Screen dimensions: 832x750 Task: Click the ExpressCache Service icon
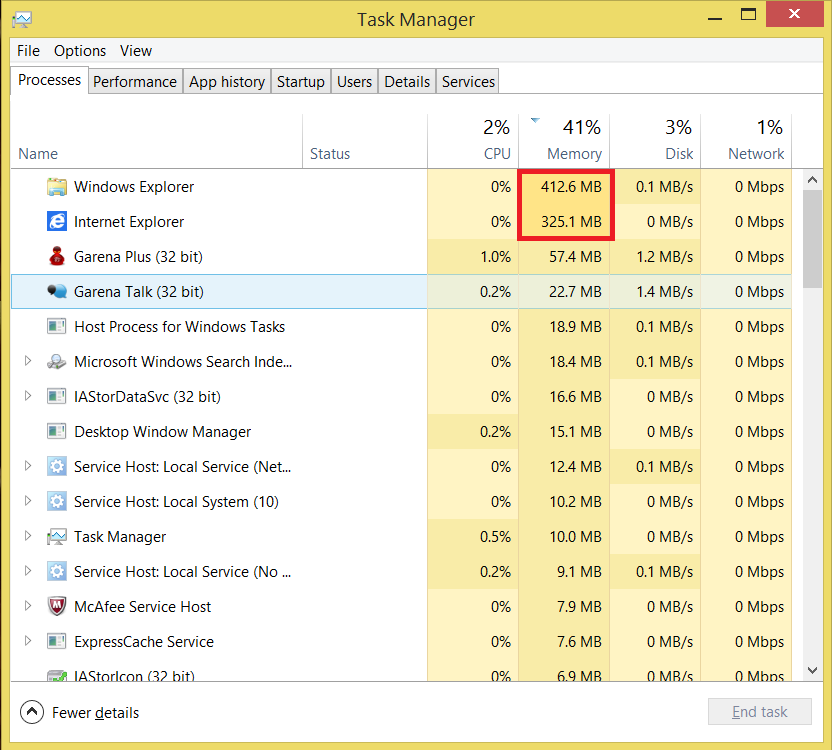[x=57, y=641]
